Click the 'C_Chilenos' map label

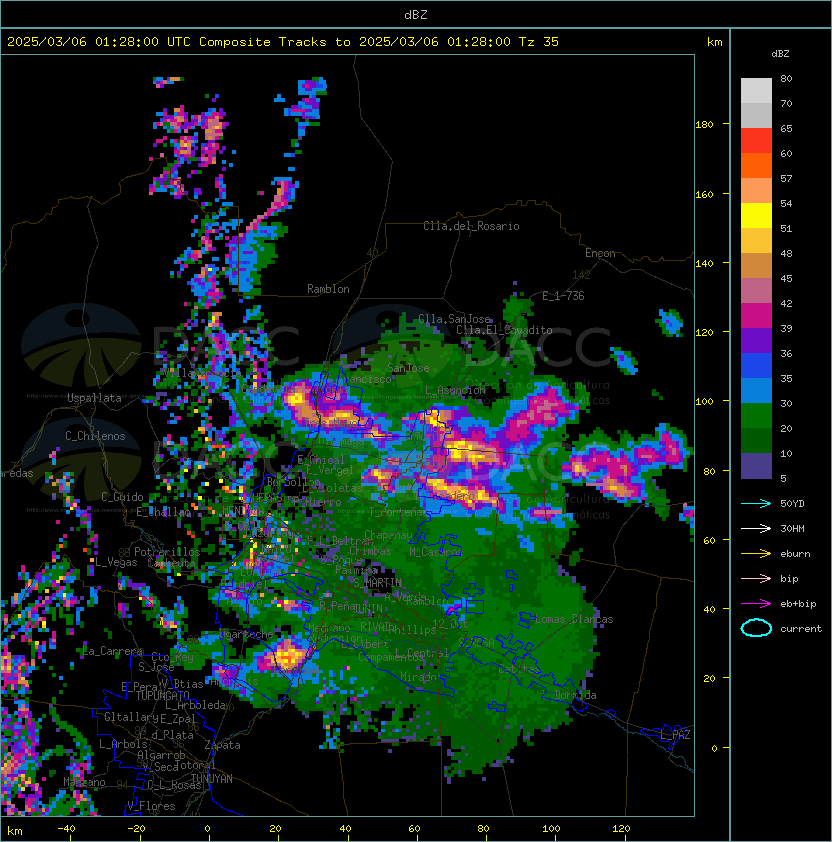tap(95, 436)
